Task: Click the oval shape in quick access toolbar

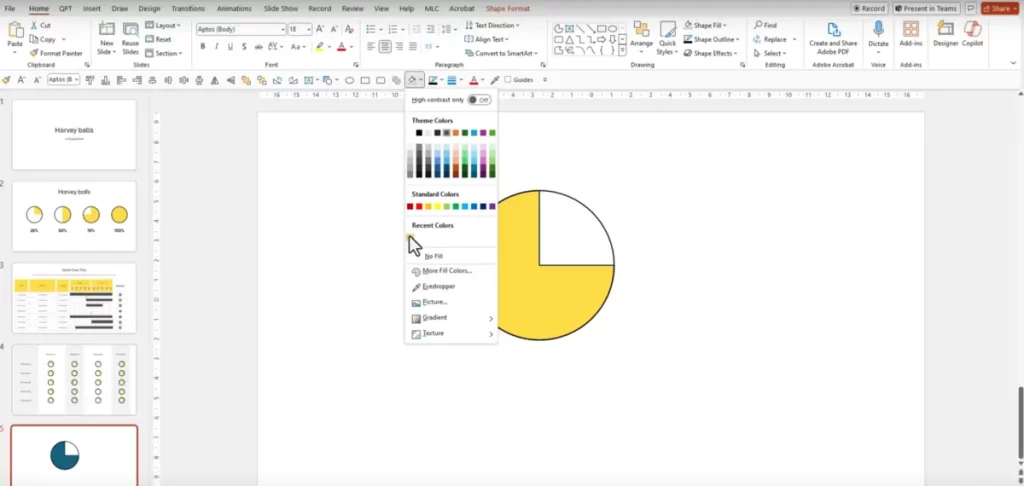Action: (x=349, y=80)
